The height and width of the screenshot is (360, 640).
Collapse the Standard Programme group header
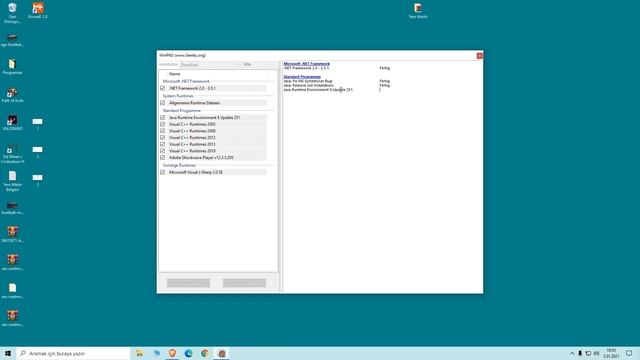[x=182, y=111]
